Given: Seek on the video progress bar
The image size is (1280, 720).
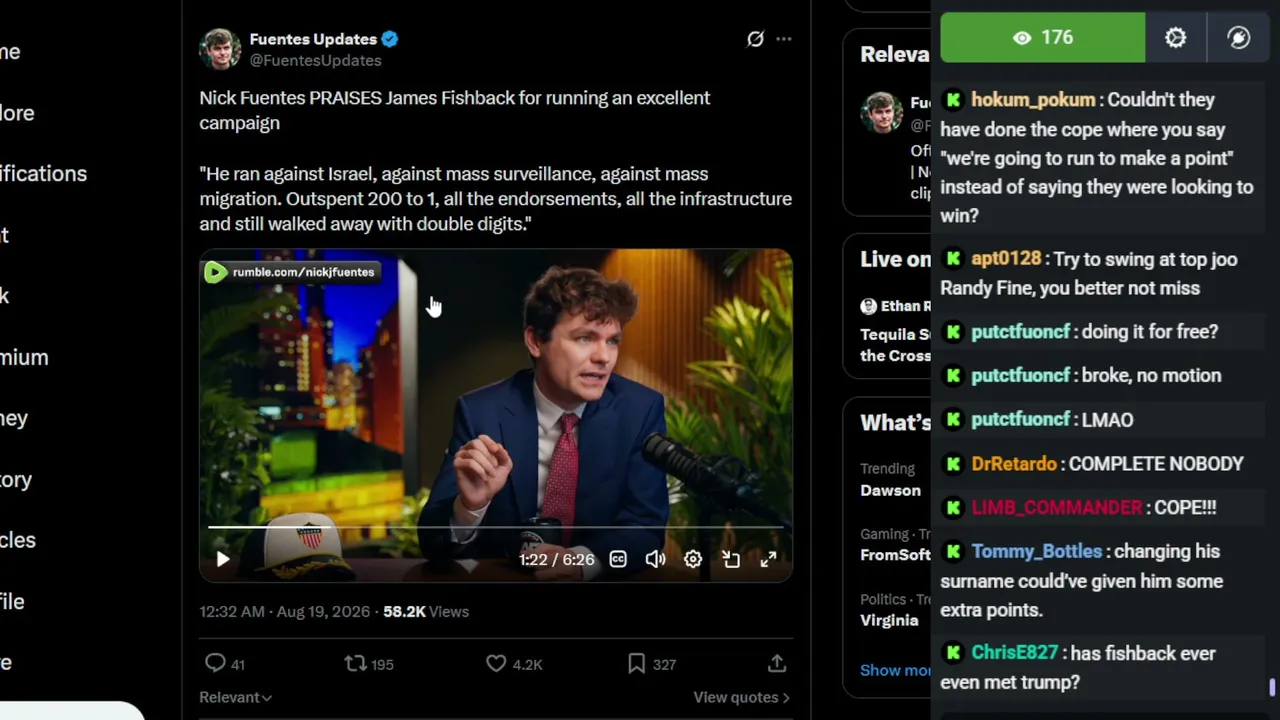Looking at the screenshot, I should click(496, 527).
